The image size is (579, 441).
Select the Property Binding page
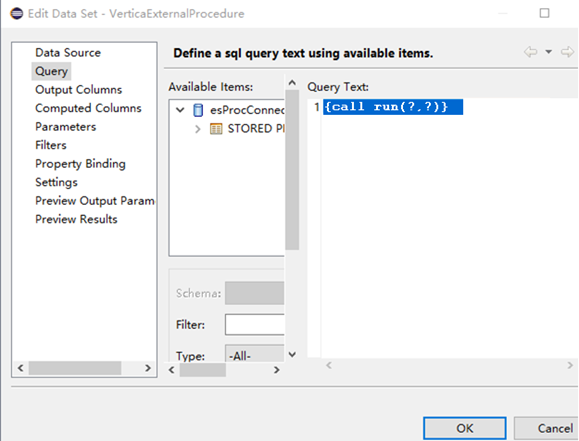(80, 164)
